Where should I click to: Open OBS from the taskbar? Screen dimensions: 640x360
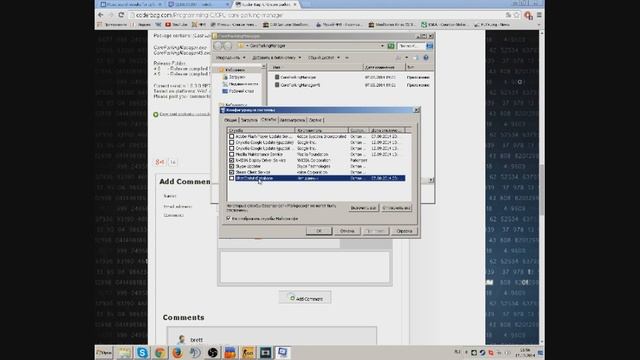click(212, 352)
